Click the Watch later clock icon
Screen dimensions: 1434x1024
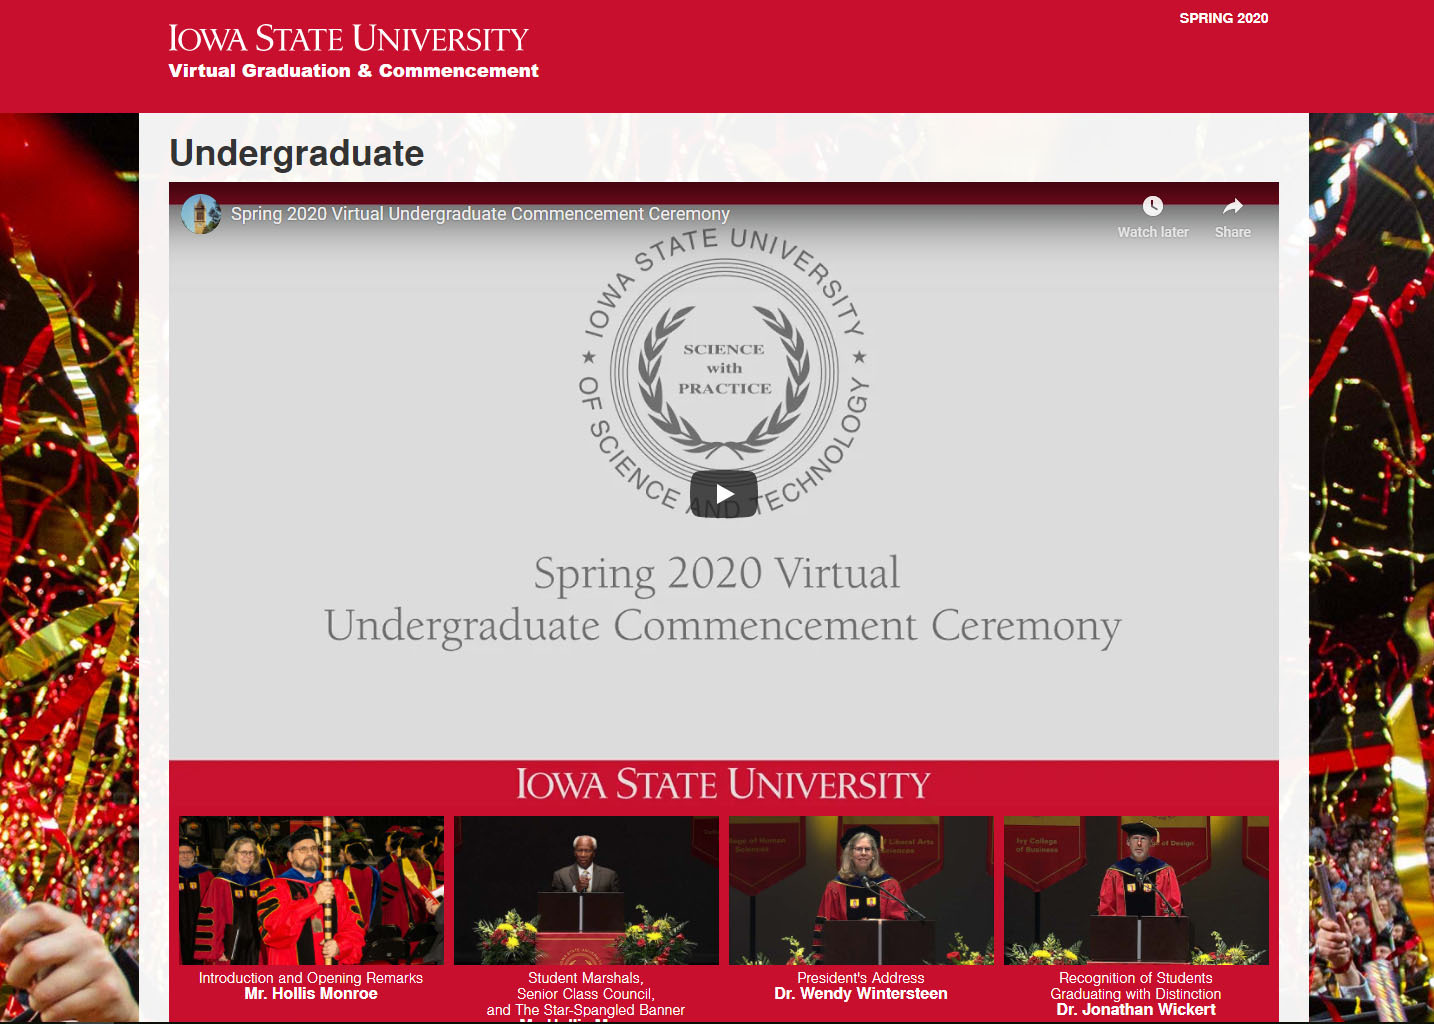[1152, 206]
